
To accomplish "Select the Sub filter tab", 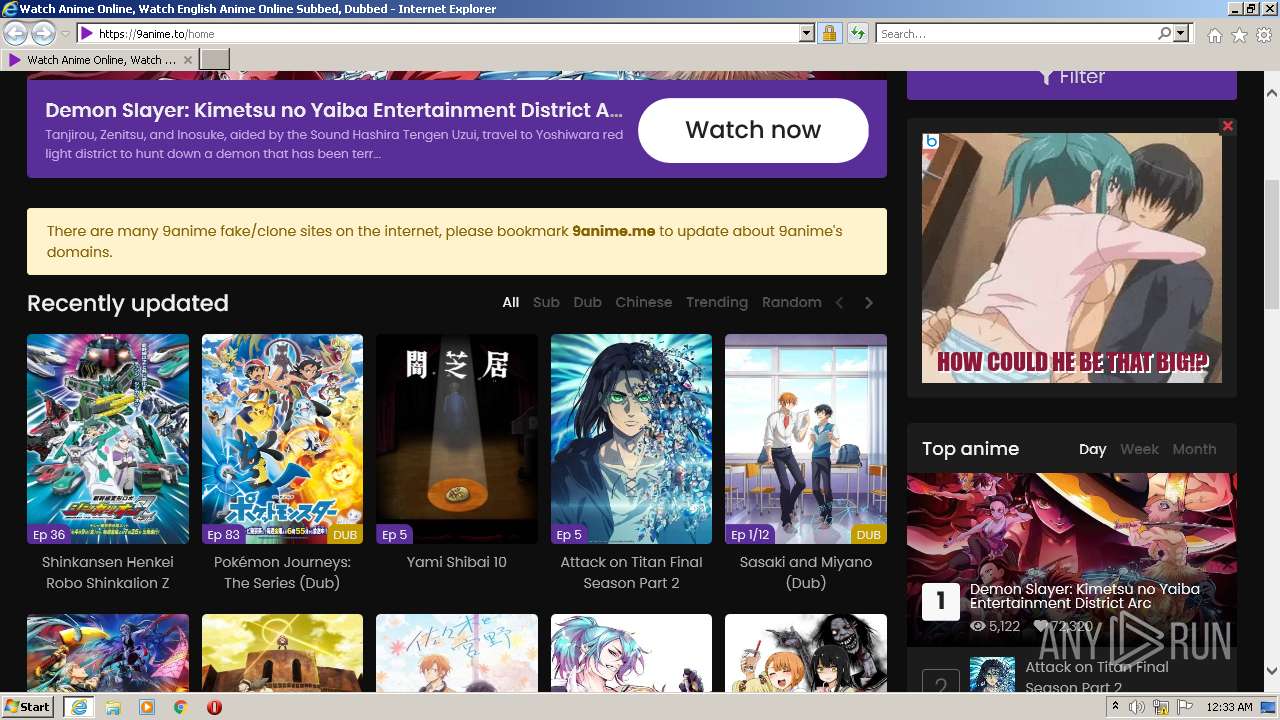I will pyautogui.click(x=546, y=302).
